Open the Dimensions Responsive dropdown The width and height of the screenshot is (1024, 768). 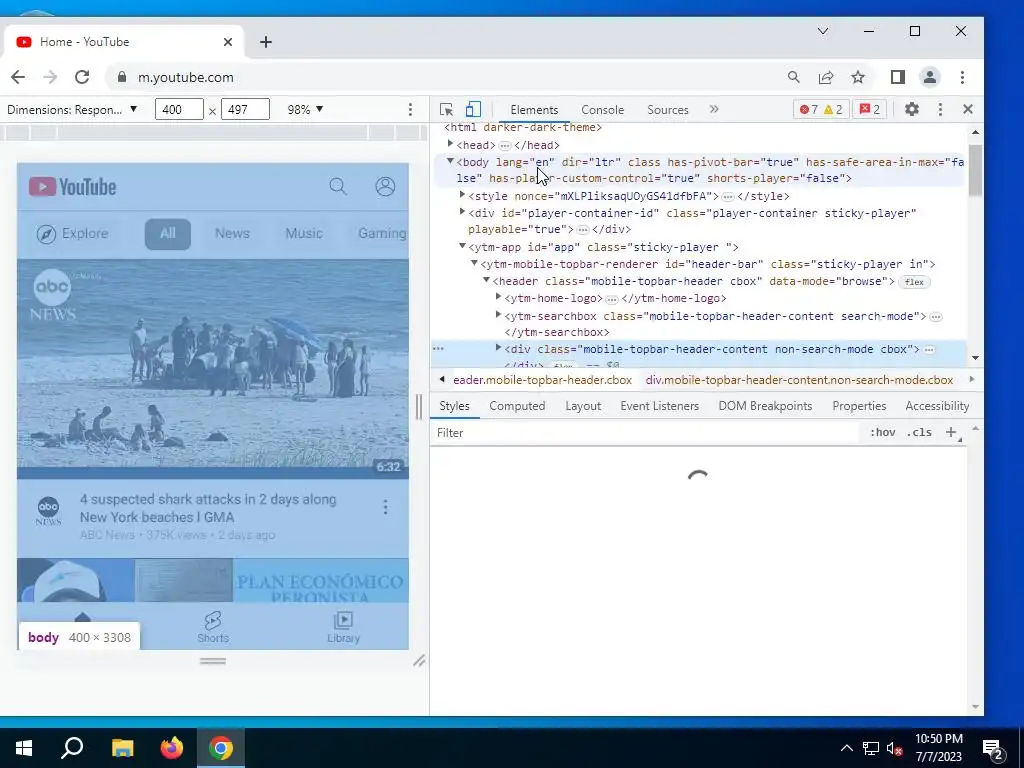(x=72, y=110)
